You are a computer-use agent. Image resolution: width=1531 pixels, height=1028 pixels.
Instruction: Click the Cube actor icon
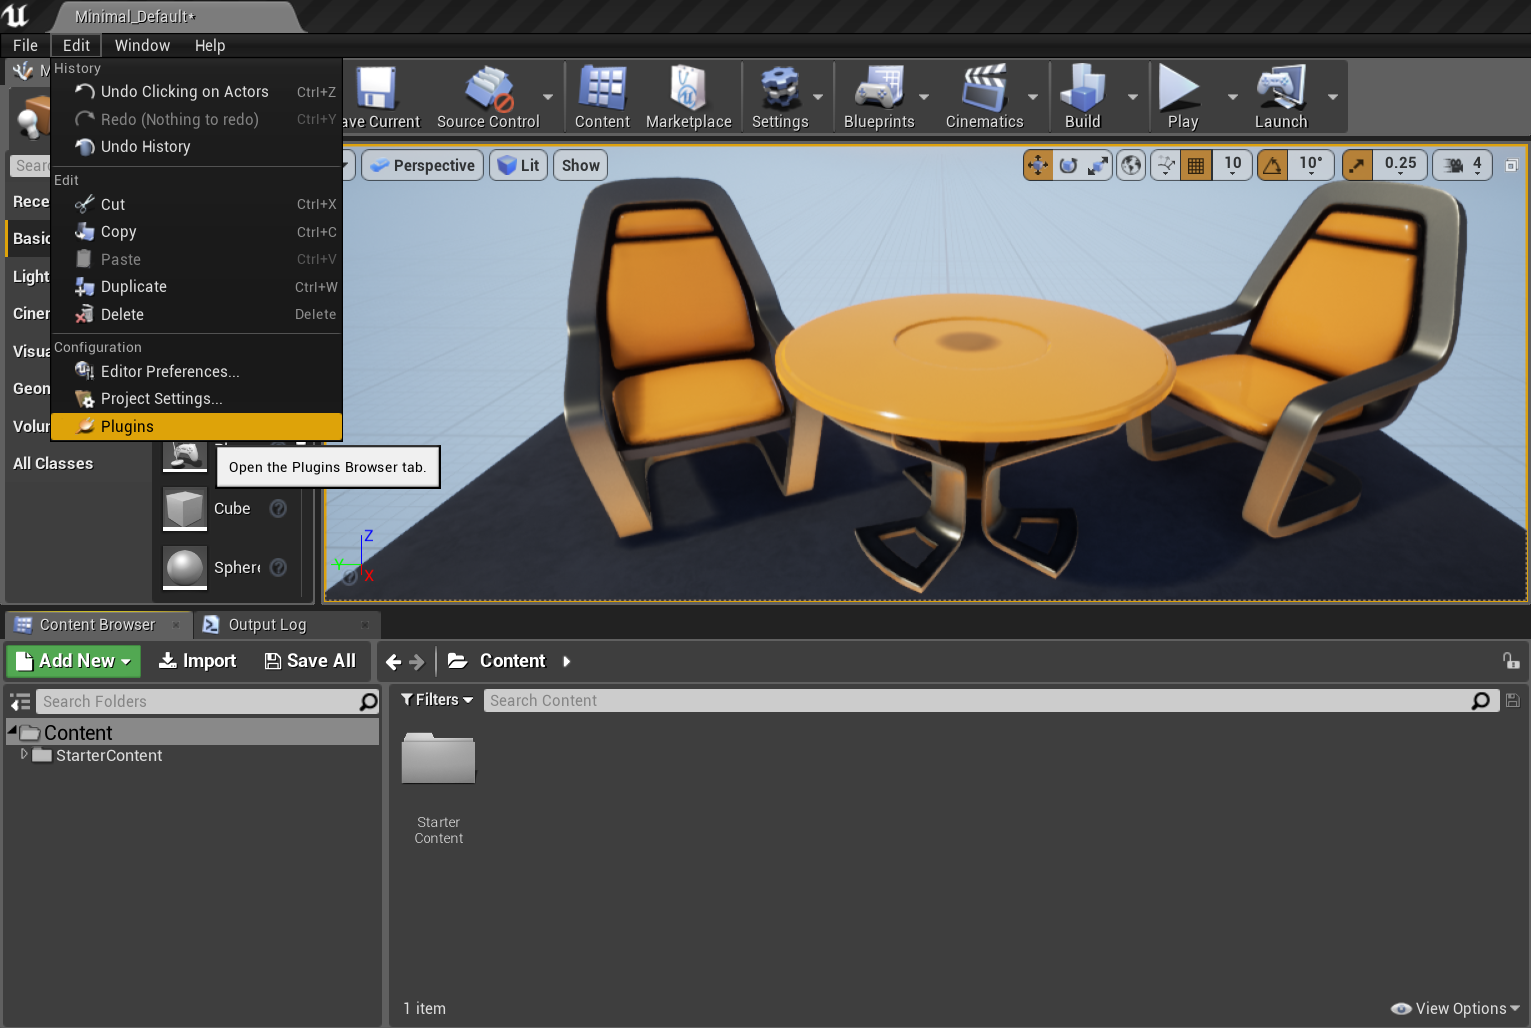tap(185, 509)
